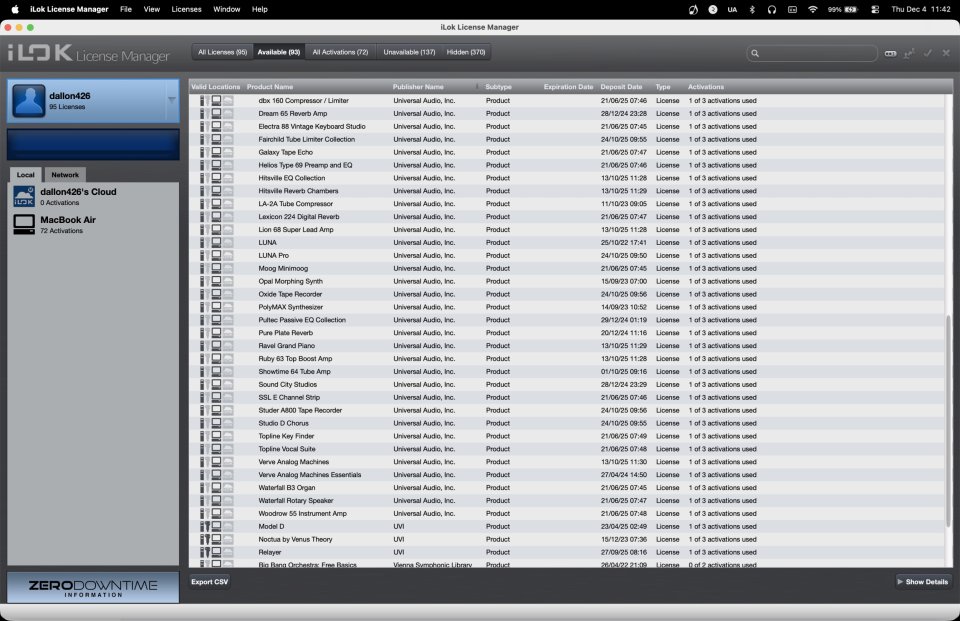960x621 pixels.
Task: Open the Licenses menu in menu bar
Action: pos(186,9)
